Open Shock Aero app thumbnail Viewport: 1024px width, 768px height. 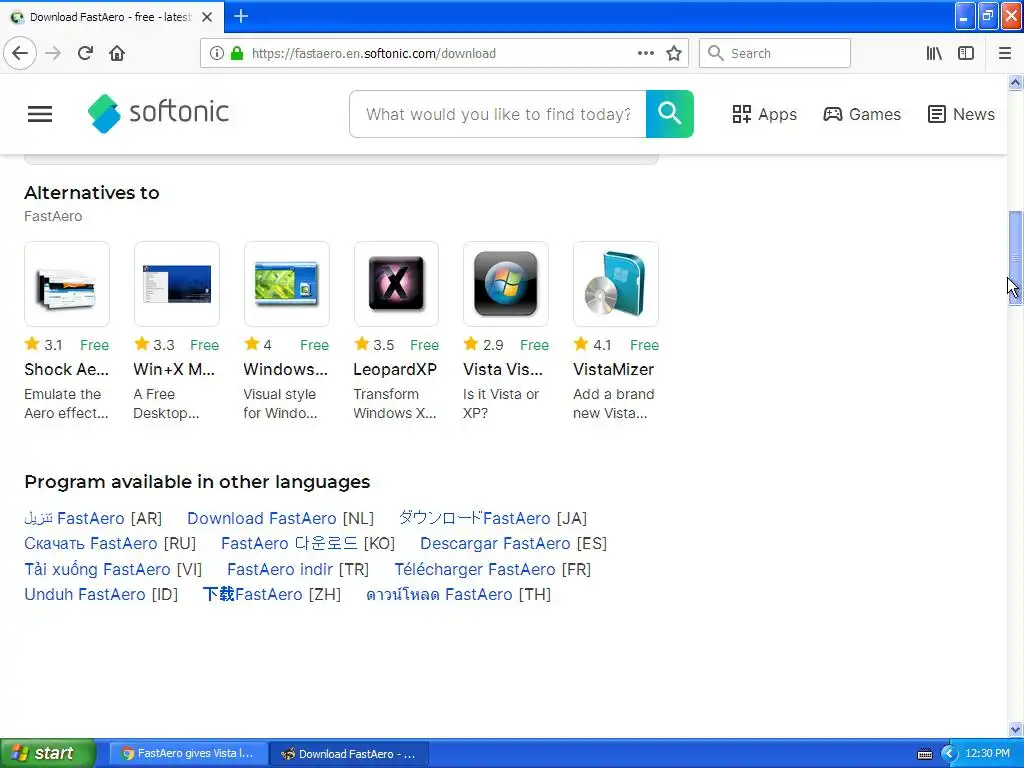click(67, 284)
